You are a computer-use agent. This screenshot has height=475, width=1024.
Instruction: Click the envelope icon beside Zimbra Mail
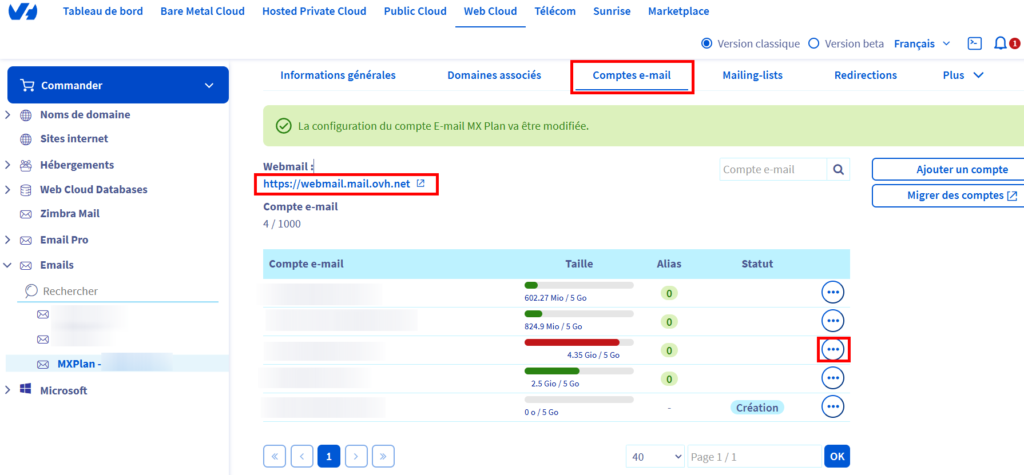[26, 214]
